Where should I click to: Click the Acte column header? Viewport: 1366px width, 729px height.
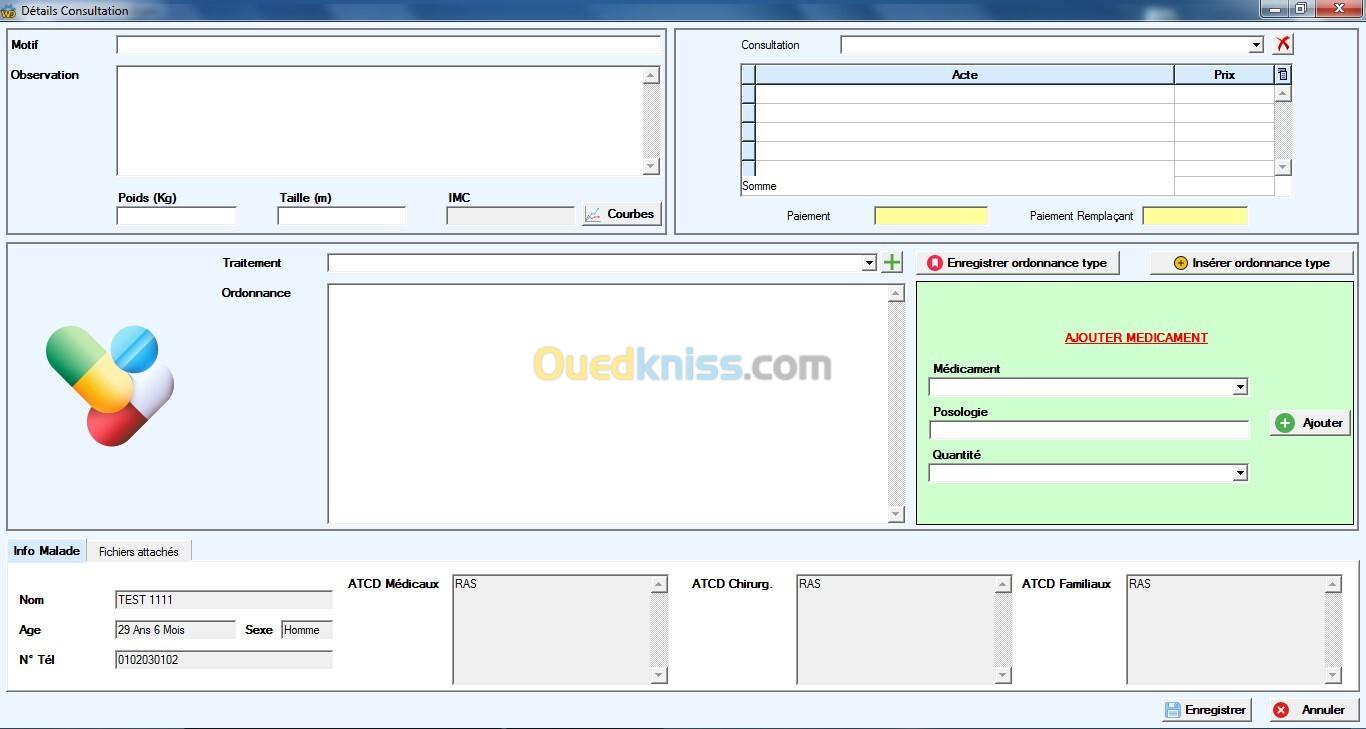click(964, 75)
